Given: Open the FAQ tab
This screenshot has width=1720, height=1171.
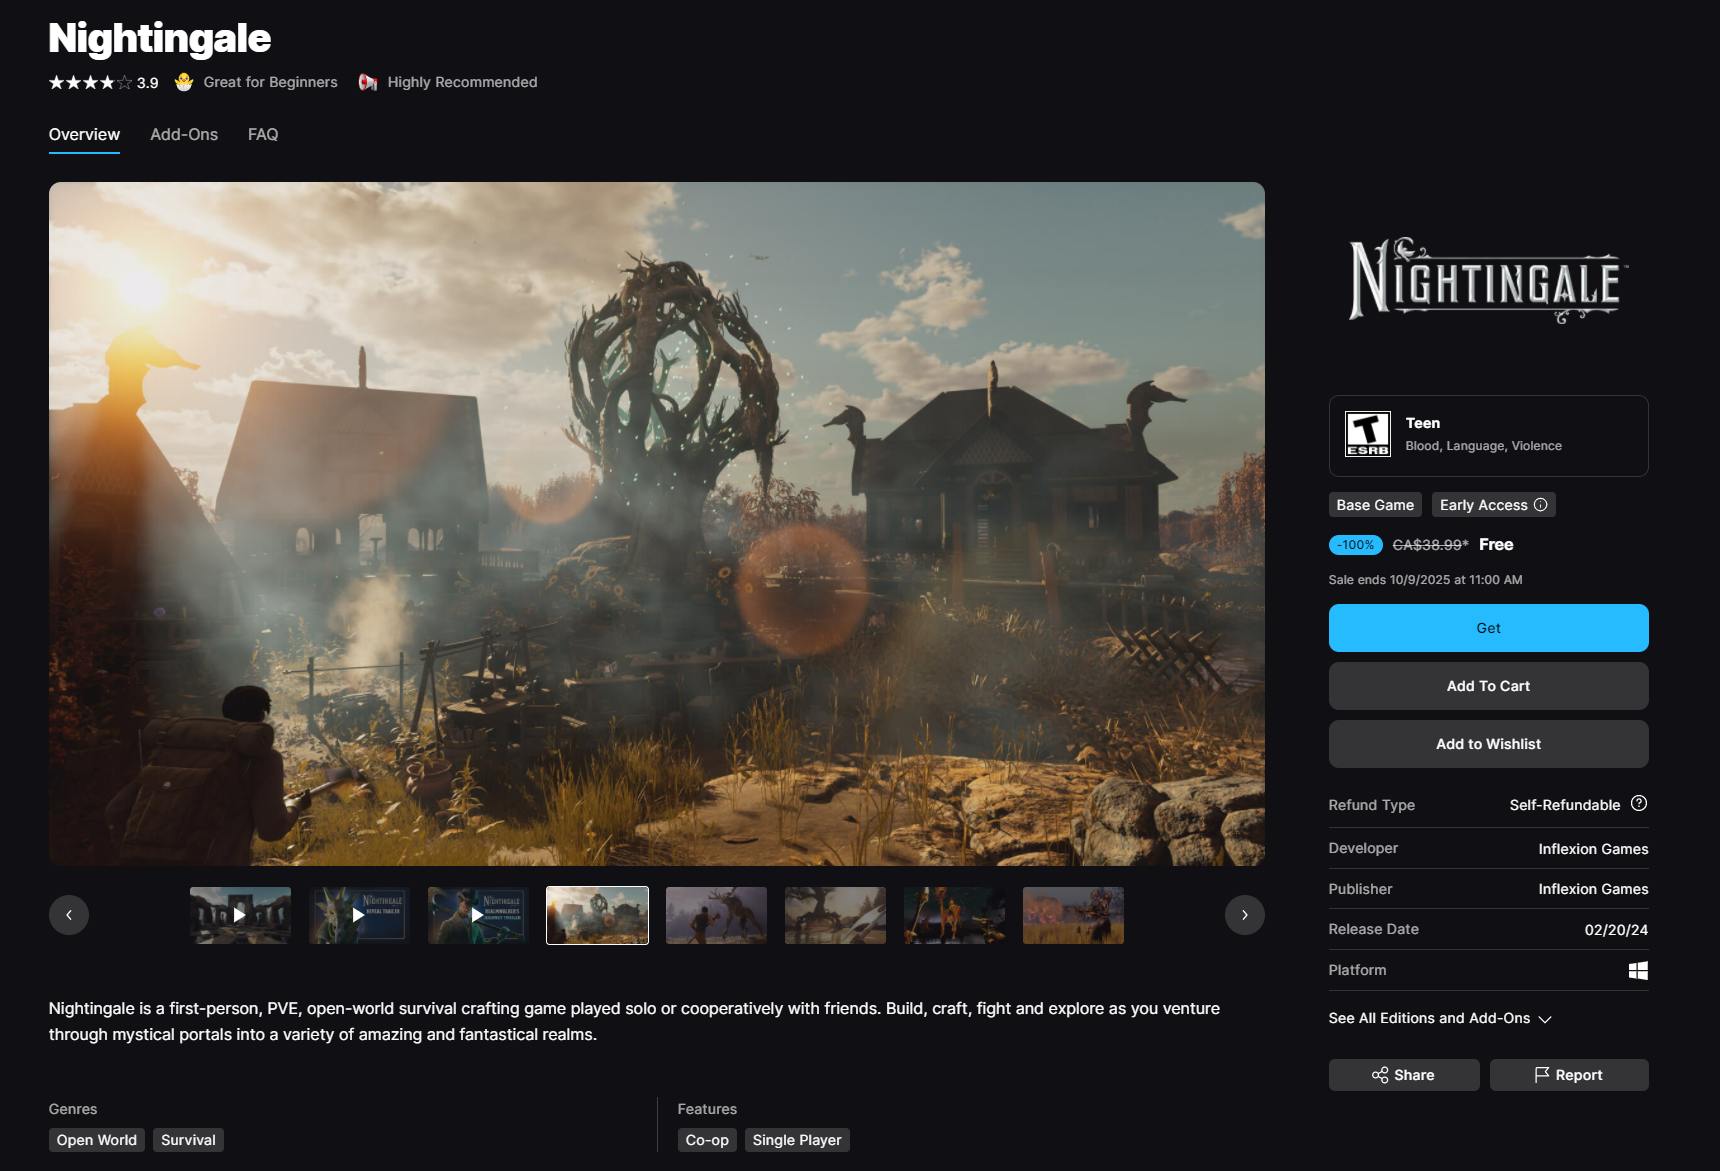Looking at the screenshot, I should point(262,135).
